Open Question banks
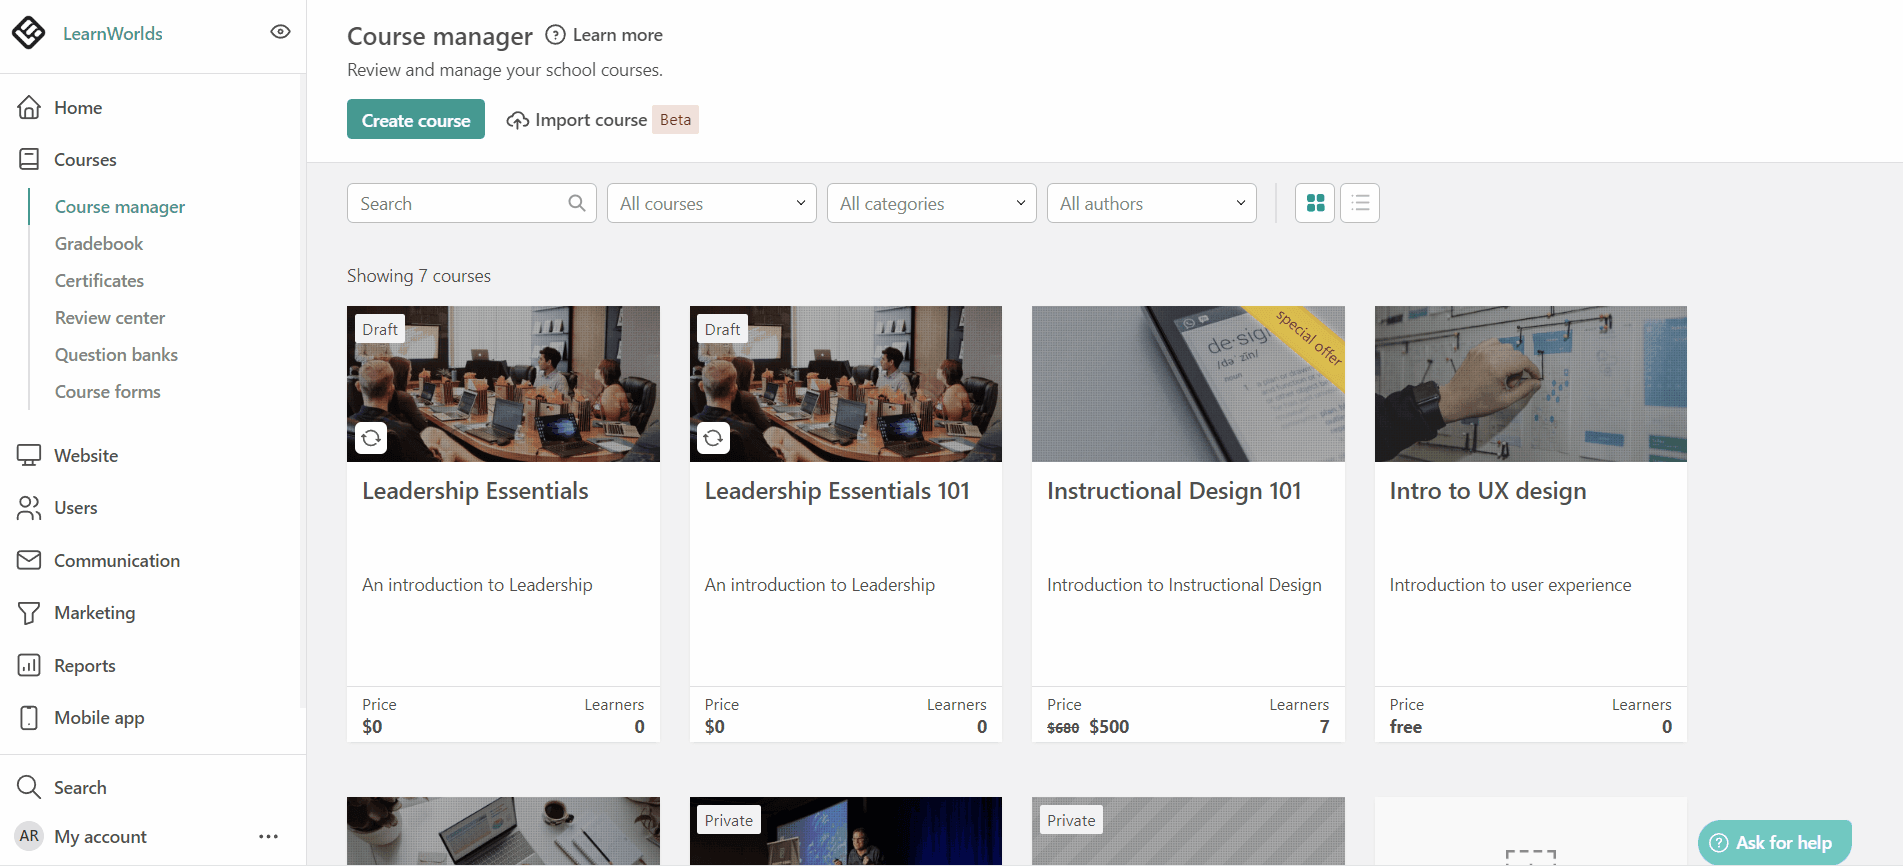The image size is (1903, 866). click(x=116, y=355)
